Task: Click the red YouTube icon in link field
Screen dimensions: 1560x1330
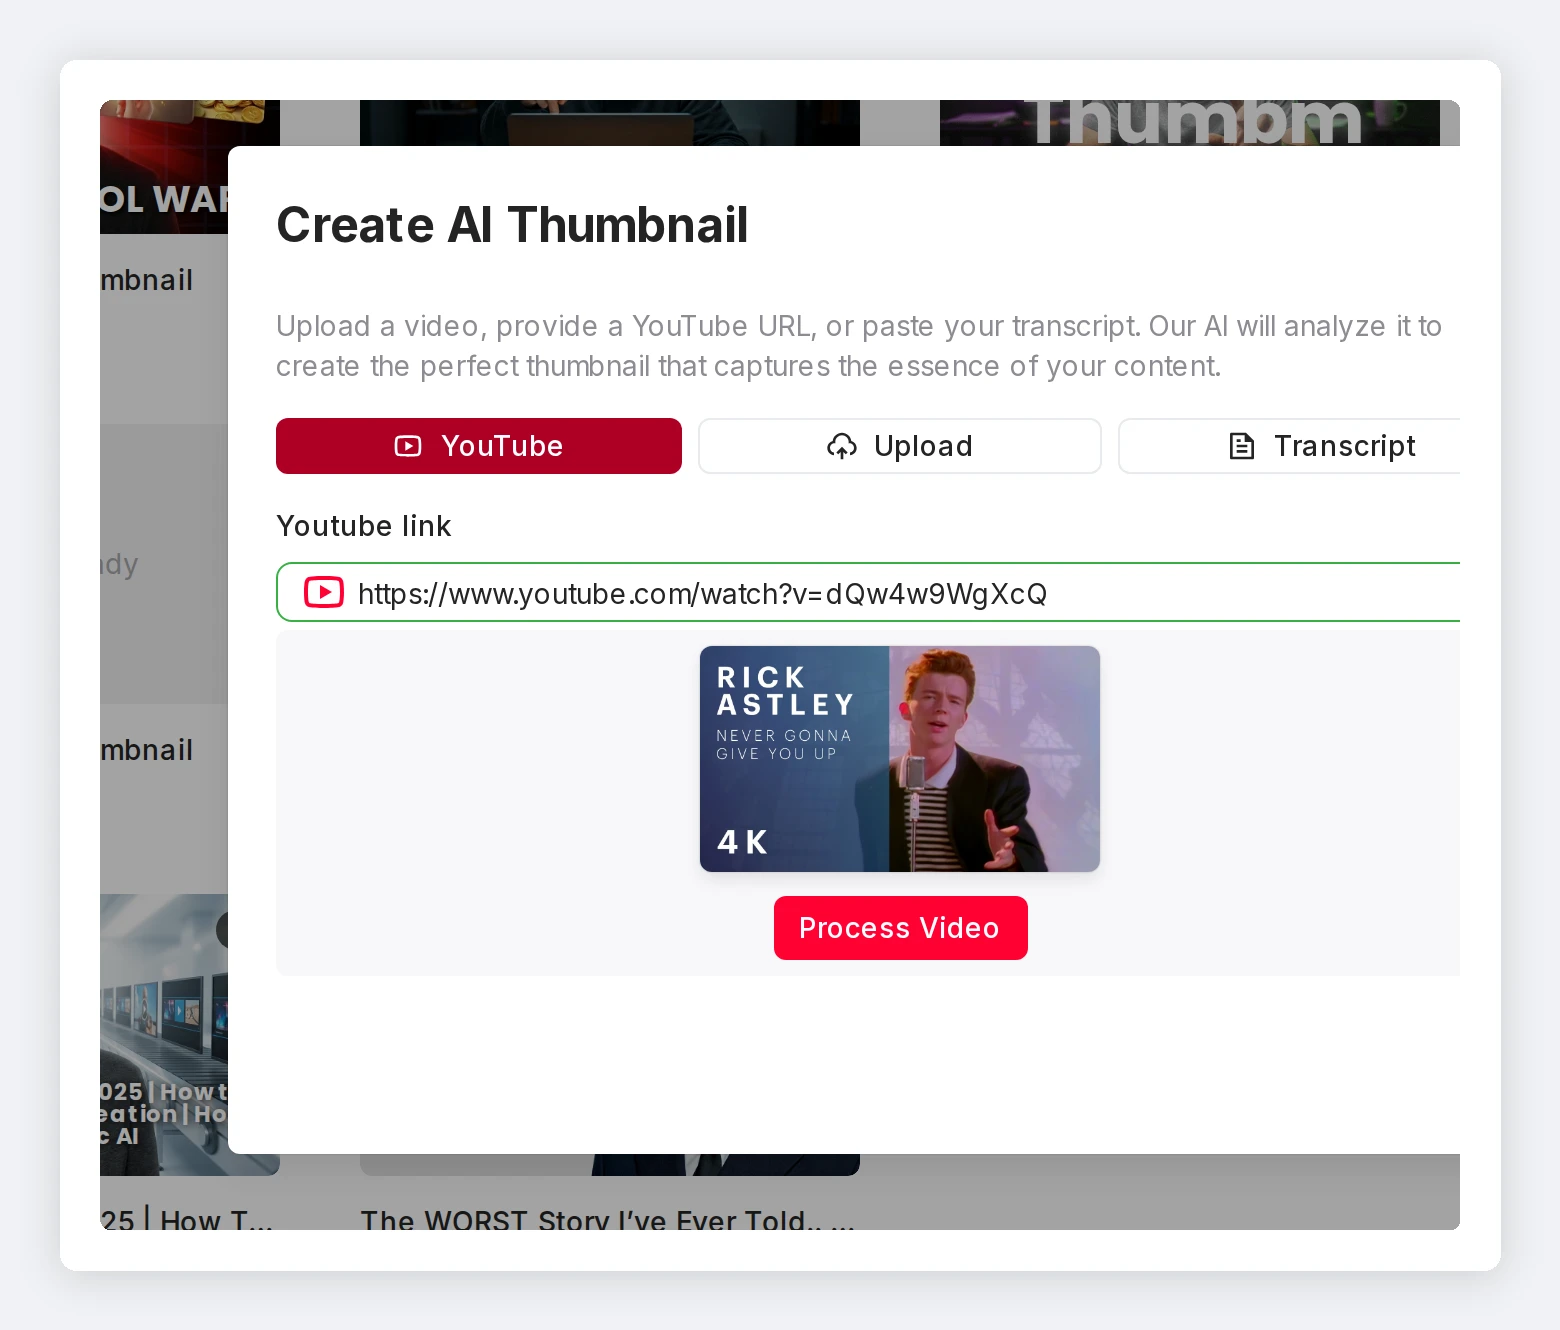Action: [x=324, y=592]
